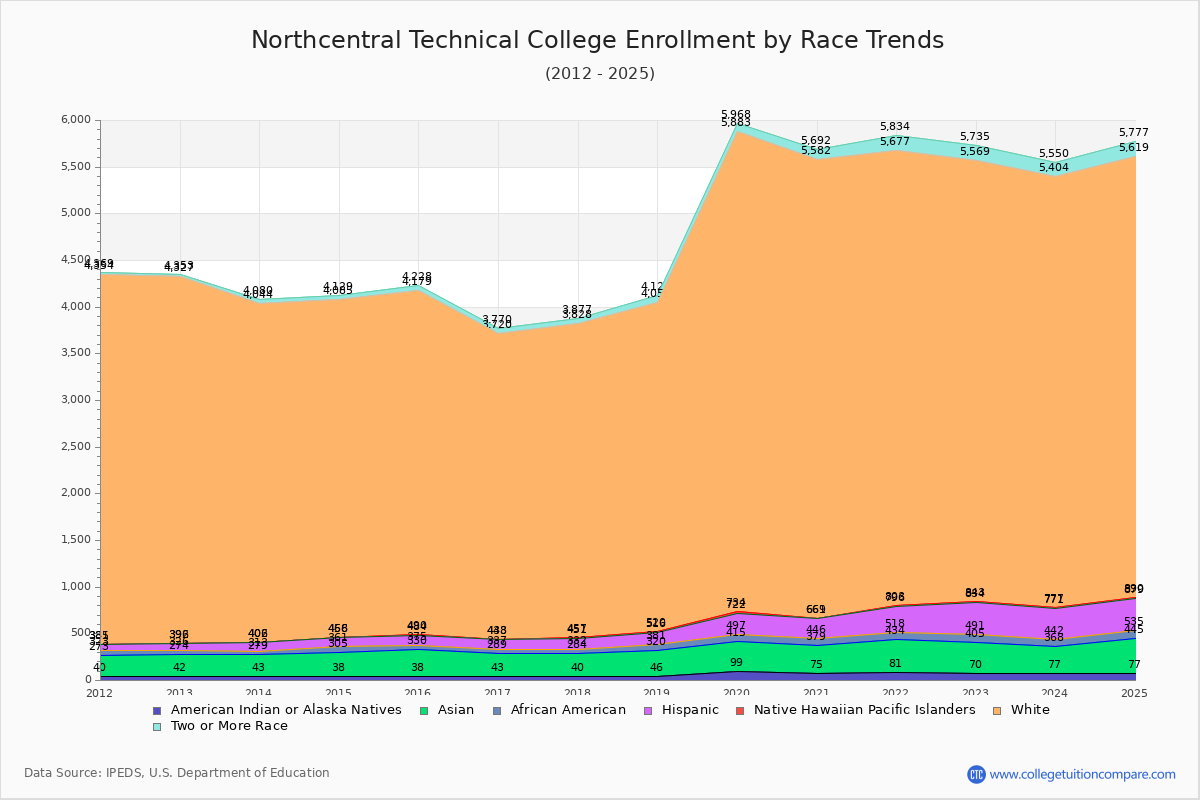Click the 2,000 y-axis label
Viewport: 1200px width, 800px height.
pos(76,493)
